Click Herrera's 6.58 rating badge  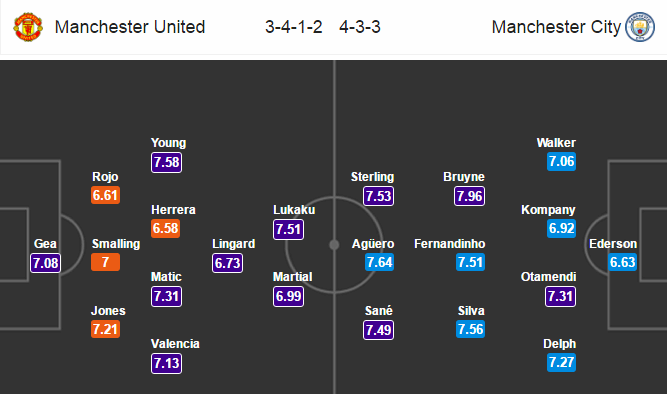165,228
